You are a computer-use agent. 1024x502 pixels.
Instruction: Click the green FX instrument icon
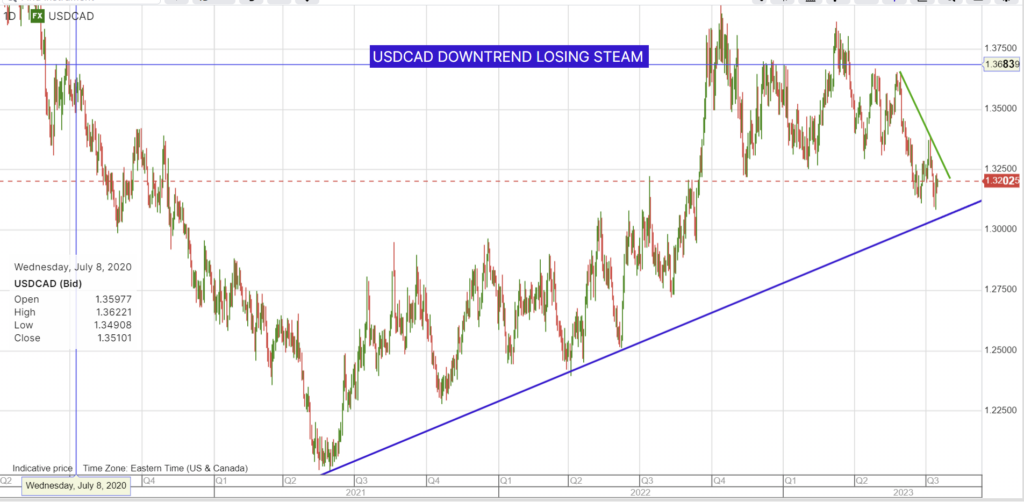pos(36,16)
